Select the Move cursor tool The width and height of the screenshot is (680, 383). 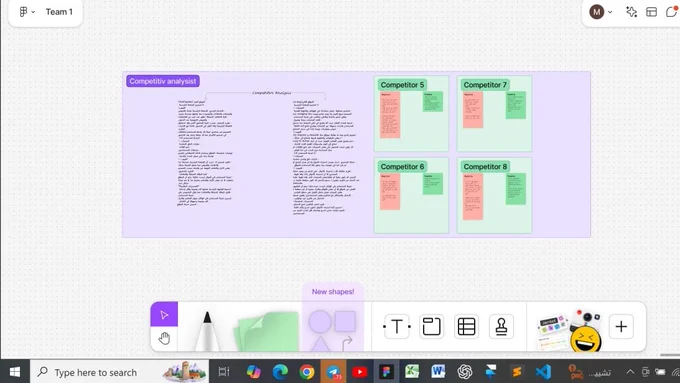tap(164, 314)
